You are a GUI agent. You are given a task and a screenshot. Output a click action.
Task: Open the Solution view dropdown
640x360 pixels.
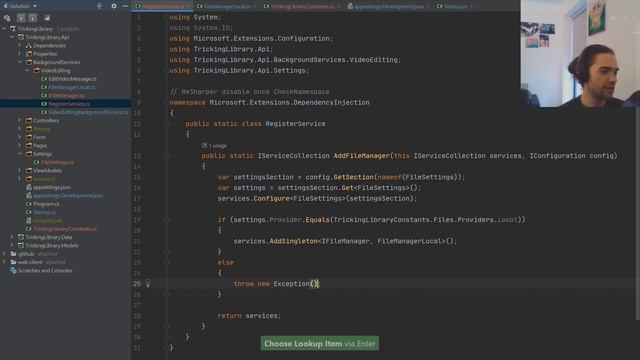[20, 6]
